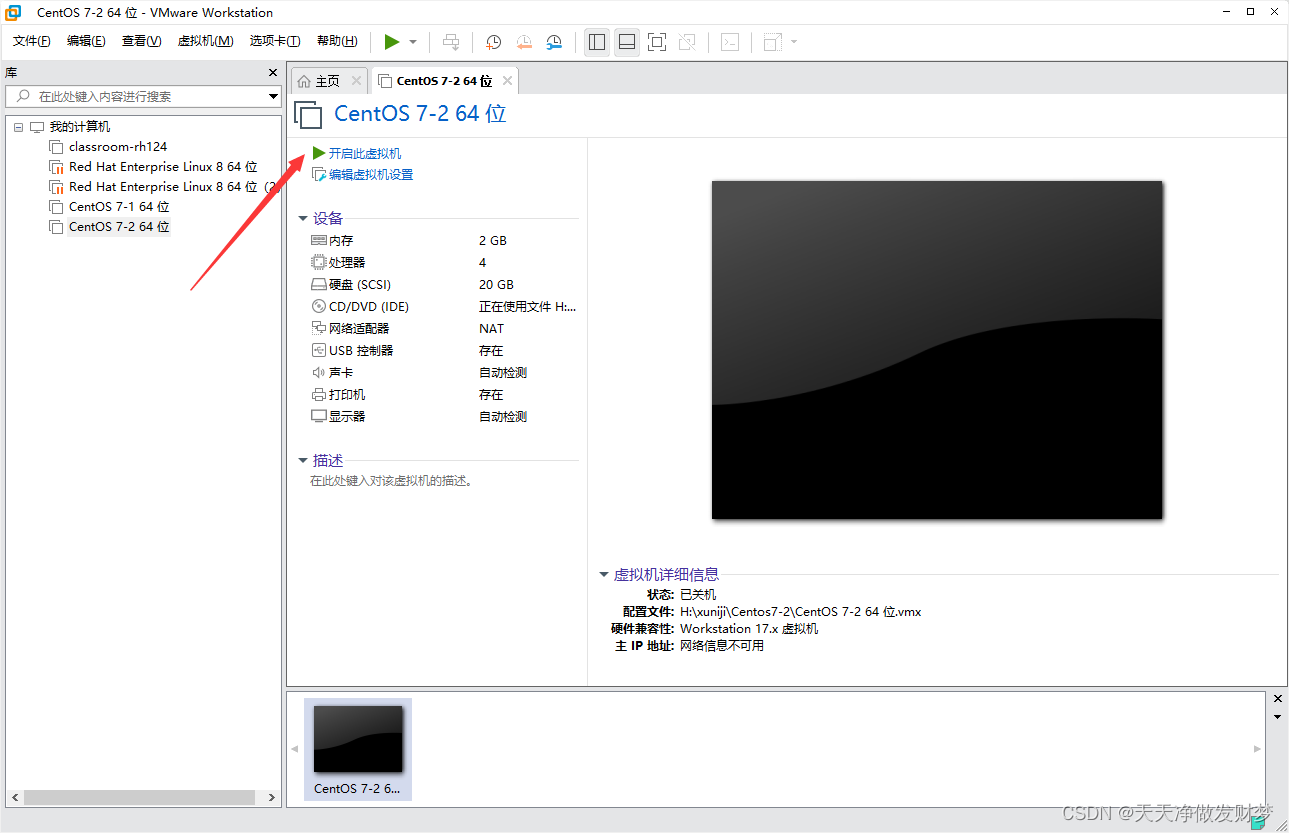Open the 文件(F) menu
The width and height of the screenshot is (1289, 833).
[x=32, y=41]
